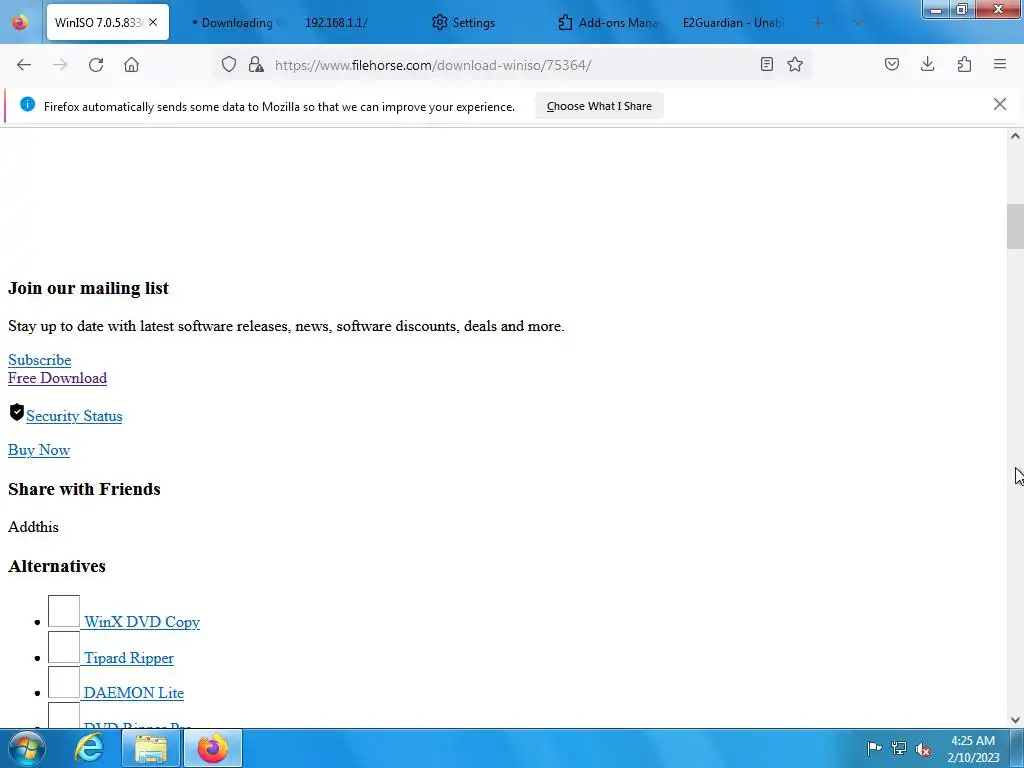Click the Firefox taskbar button
This screenshot has width=1024, height=768.
click(213, 748)
